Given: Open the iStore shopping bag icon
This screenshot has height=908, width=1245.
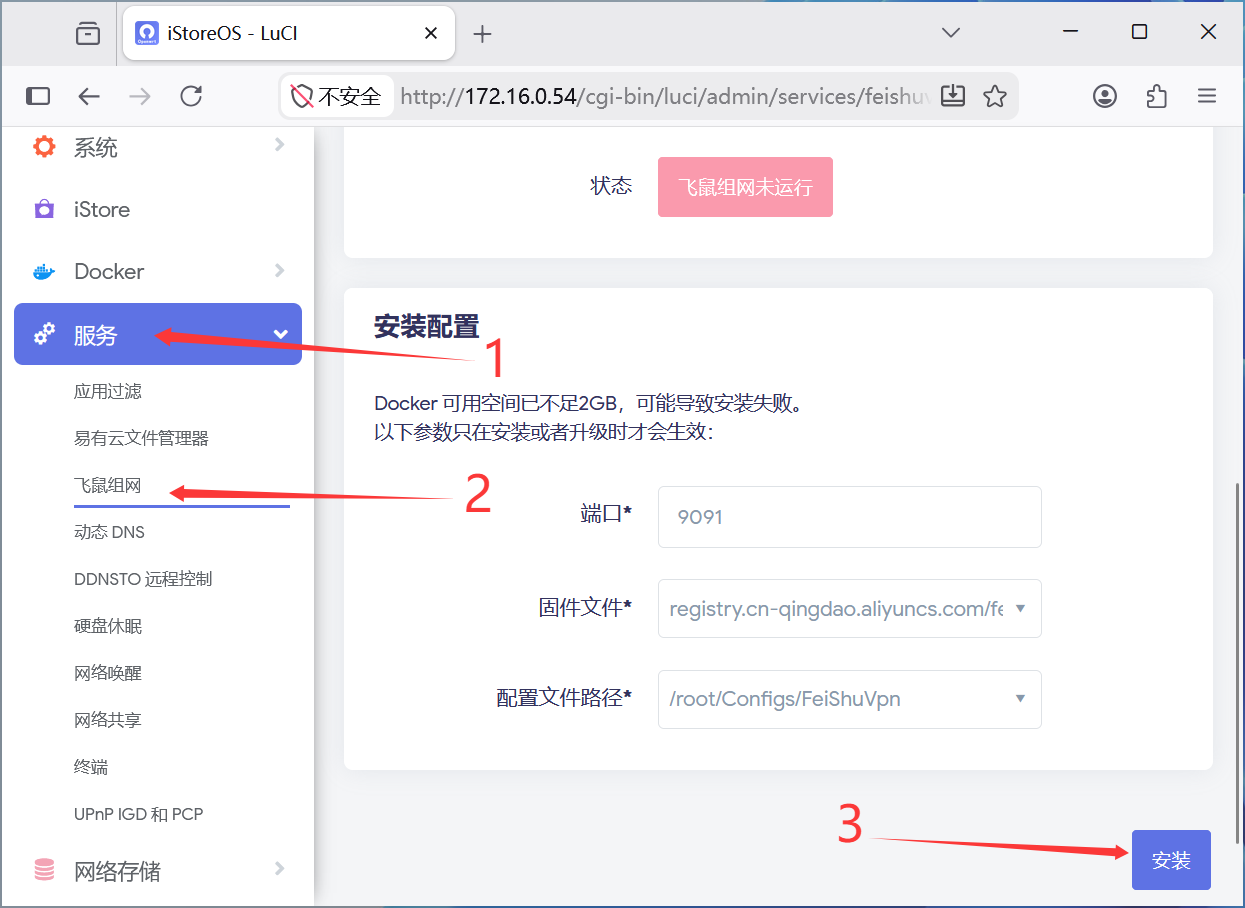Looking at the screenshot, I should [44, 209].
